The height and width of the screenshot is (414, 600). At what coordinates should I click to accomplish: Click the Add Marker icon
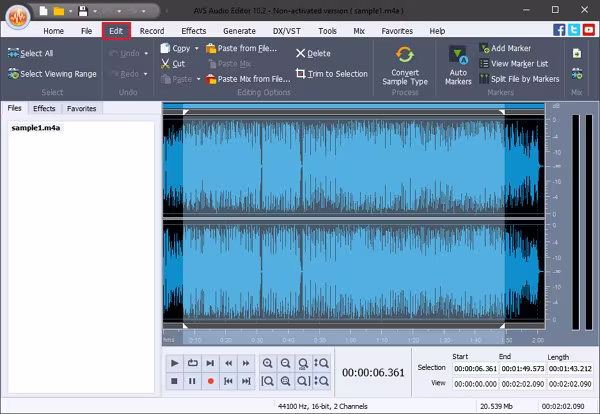(x=485, y=48)
